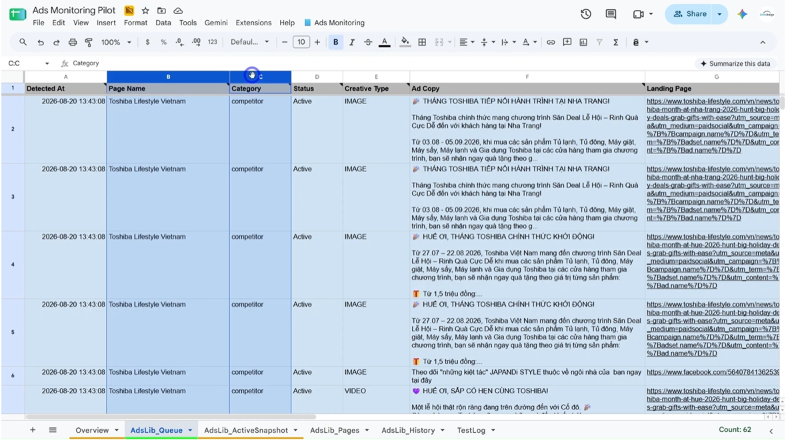Toggle bold formatting
The height and width of the screenshot is (441, 787).
pyautogui.click(x=336, y=42)
